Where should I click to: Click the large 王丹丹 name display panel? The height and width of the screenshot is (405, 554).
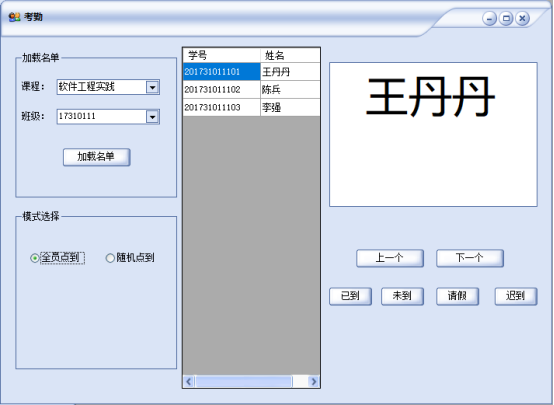433,134
